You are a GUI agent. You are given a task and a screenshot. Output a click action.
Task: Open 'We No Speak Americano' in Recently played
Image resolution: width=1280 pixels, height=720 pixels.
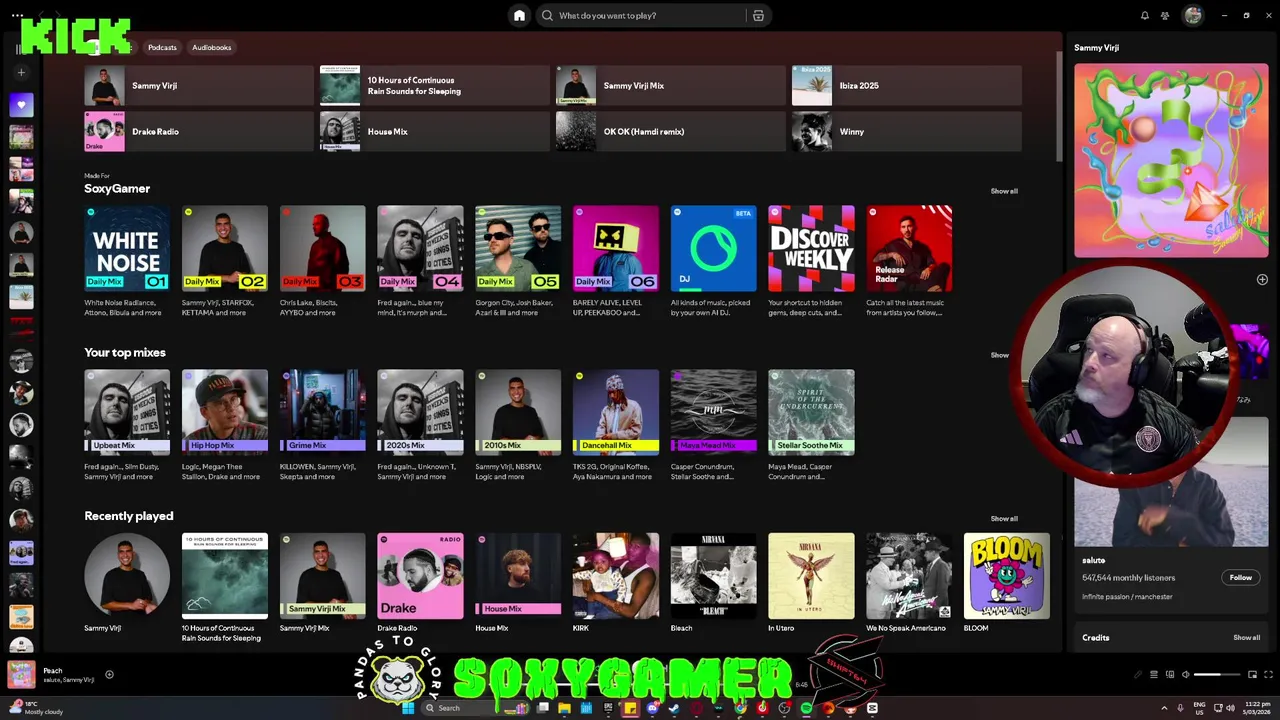pyautogui.click(x=909, y=576)
